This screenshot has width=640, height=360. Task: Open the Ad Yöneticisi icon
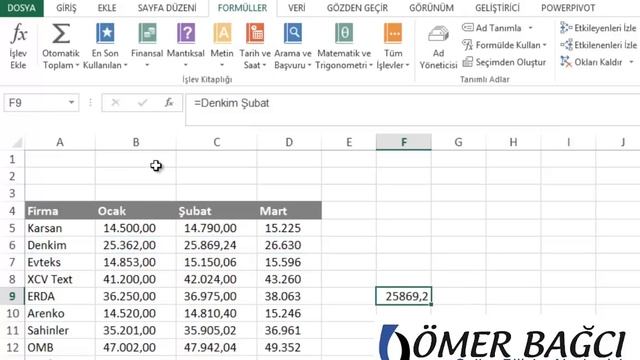pyautogui.click(x=438, y=34)
